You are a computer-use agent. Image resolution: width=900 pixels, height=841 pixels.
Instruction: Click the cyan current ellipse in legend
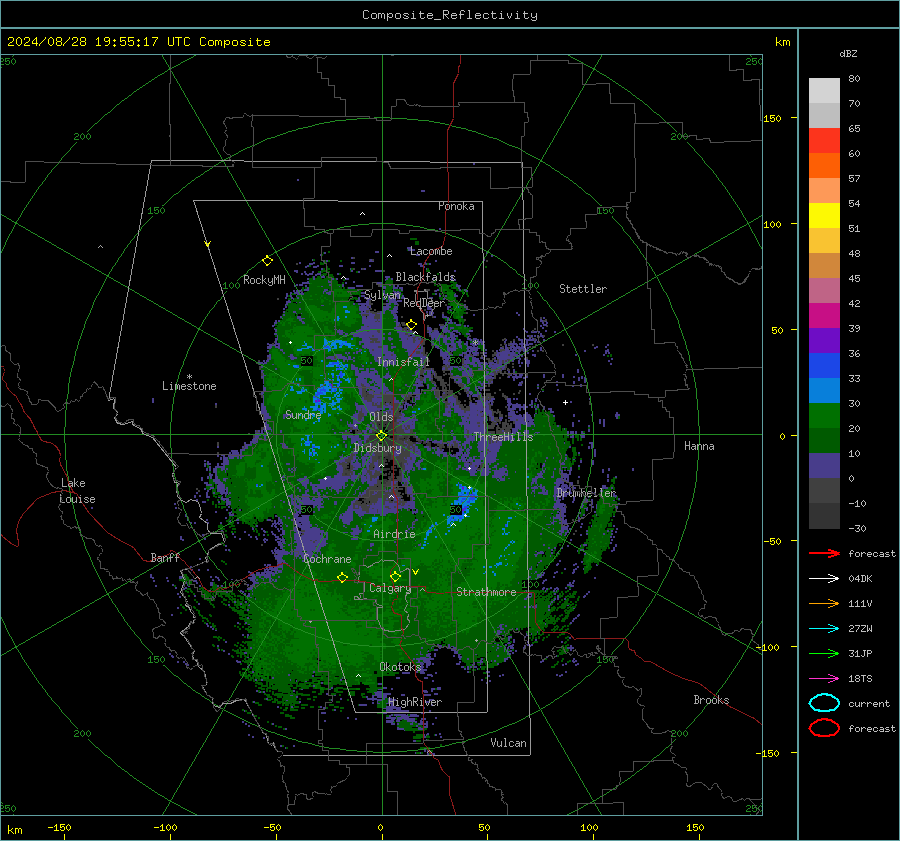824,703
